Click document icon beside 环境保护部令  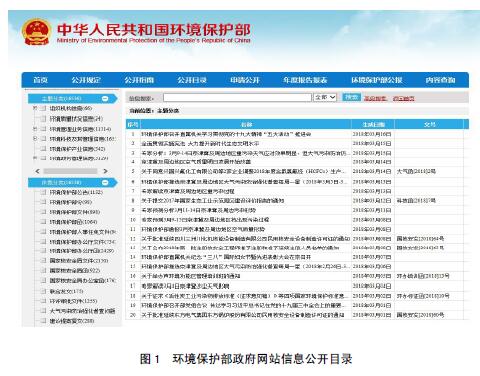coord(43,202)
